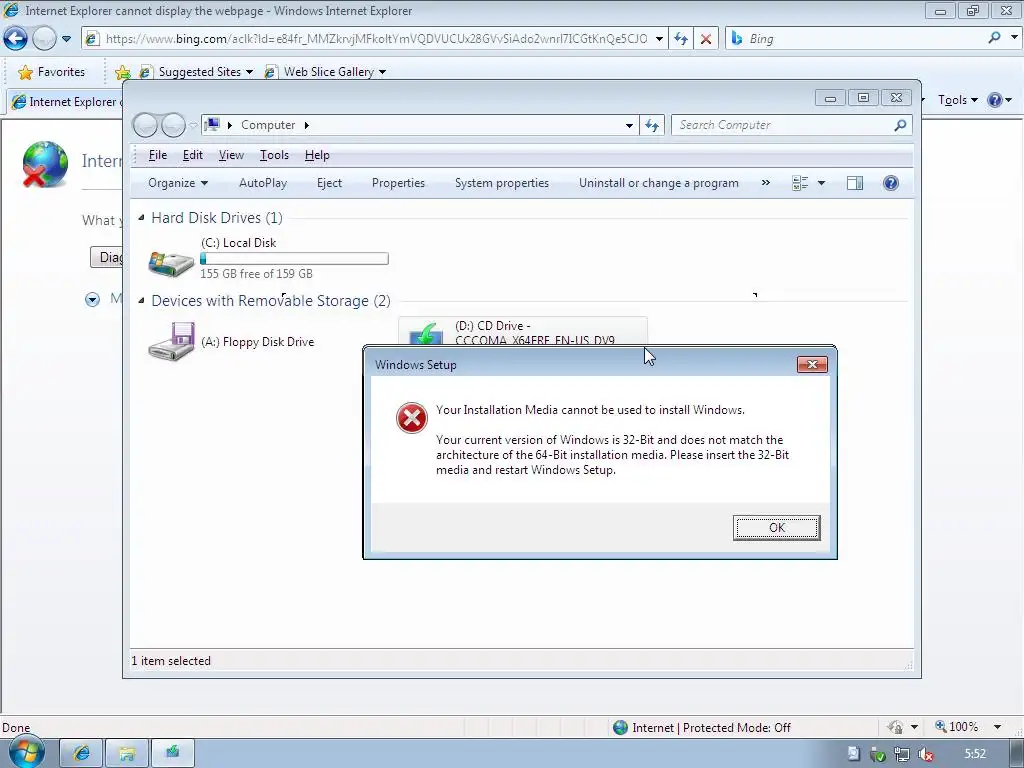This screenshot has width=1024, height=768.
Task: Click Internet Explorer forward button
Action: 44,39
